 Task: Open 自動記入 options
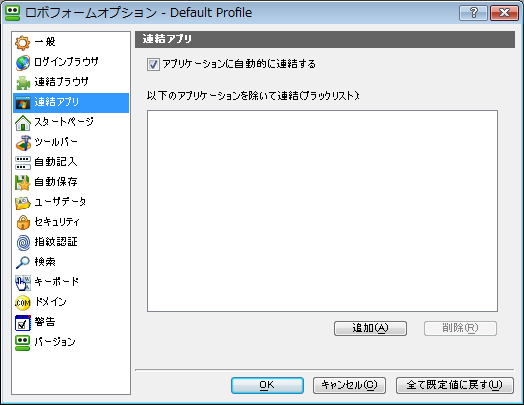pyautogui.click(x=55, y=162)
